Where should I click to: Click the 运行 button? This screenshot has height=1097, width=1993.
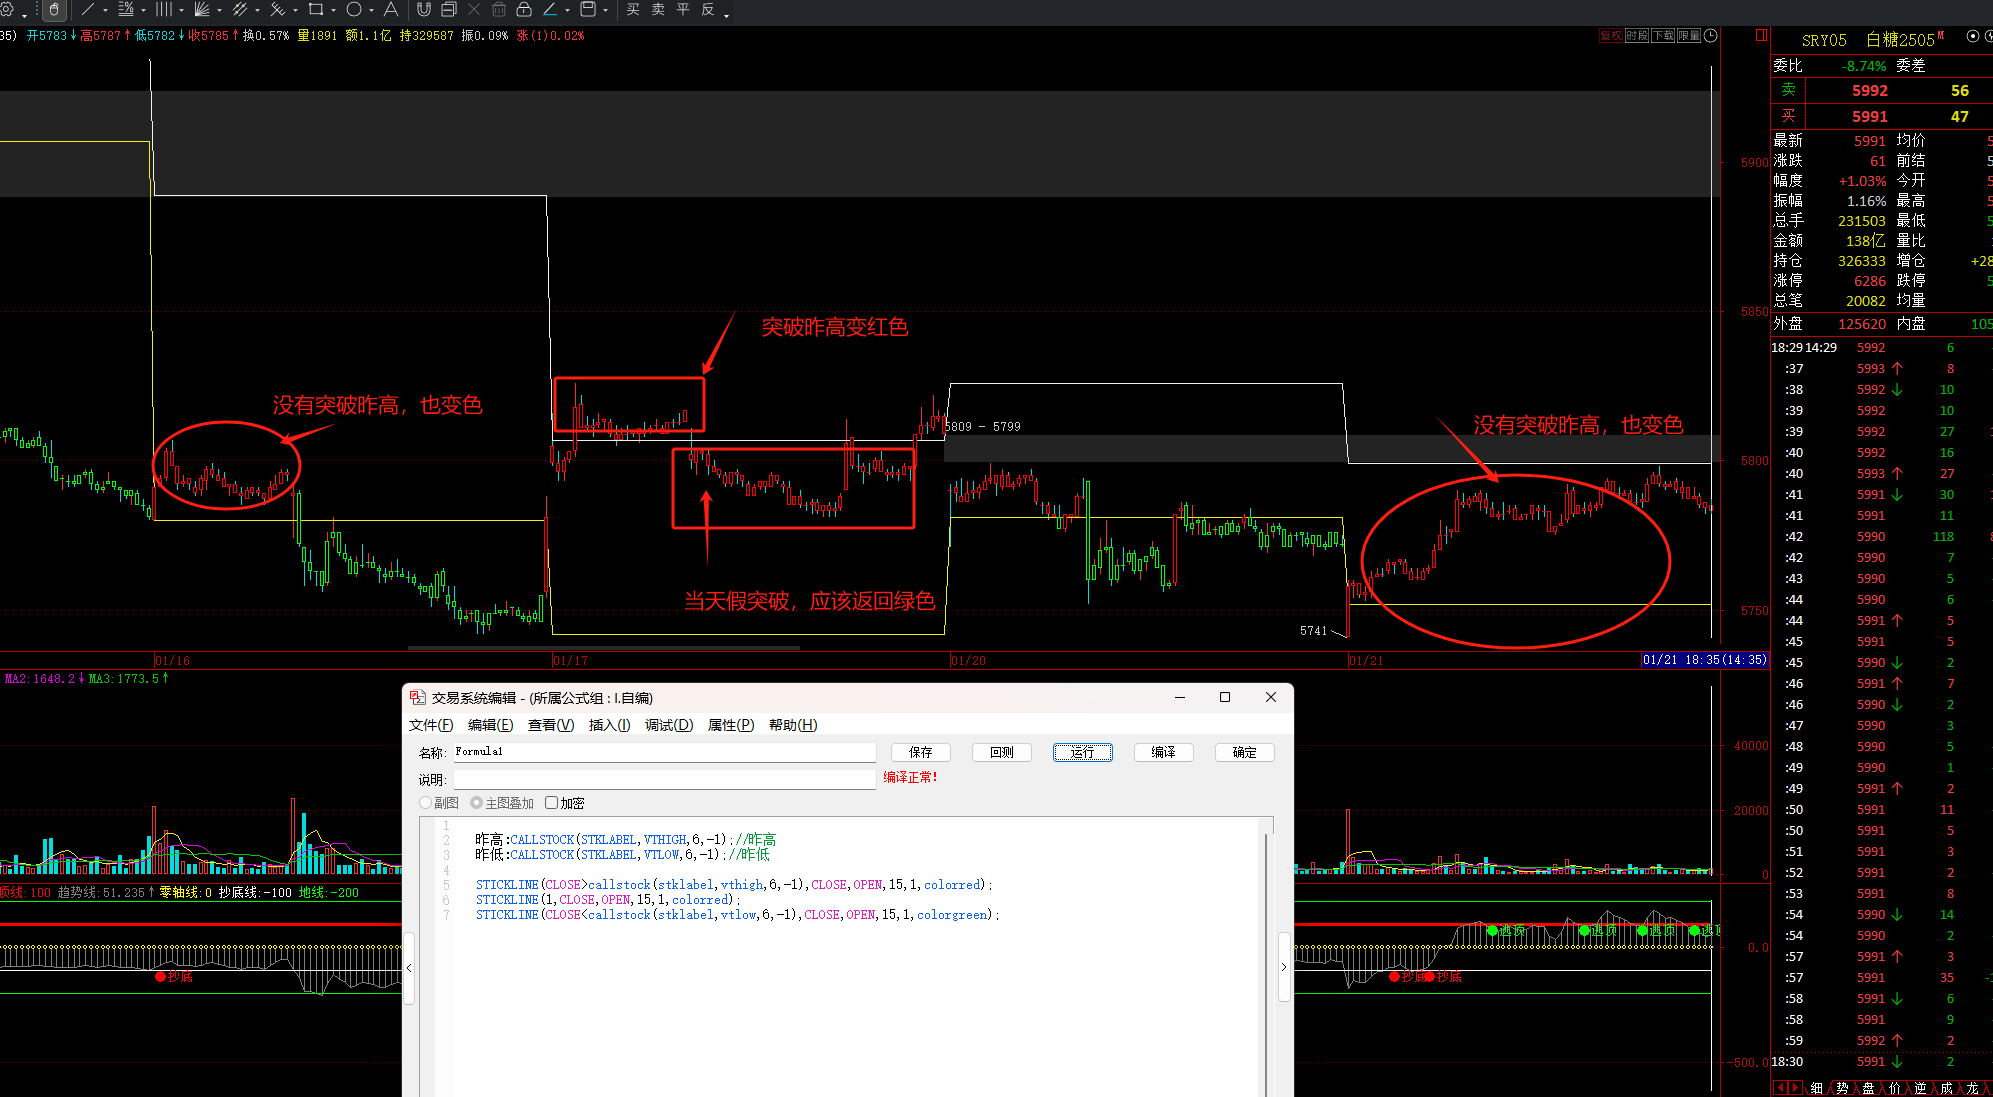pos(1083,752)
